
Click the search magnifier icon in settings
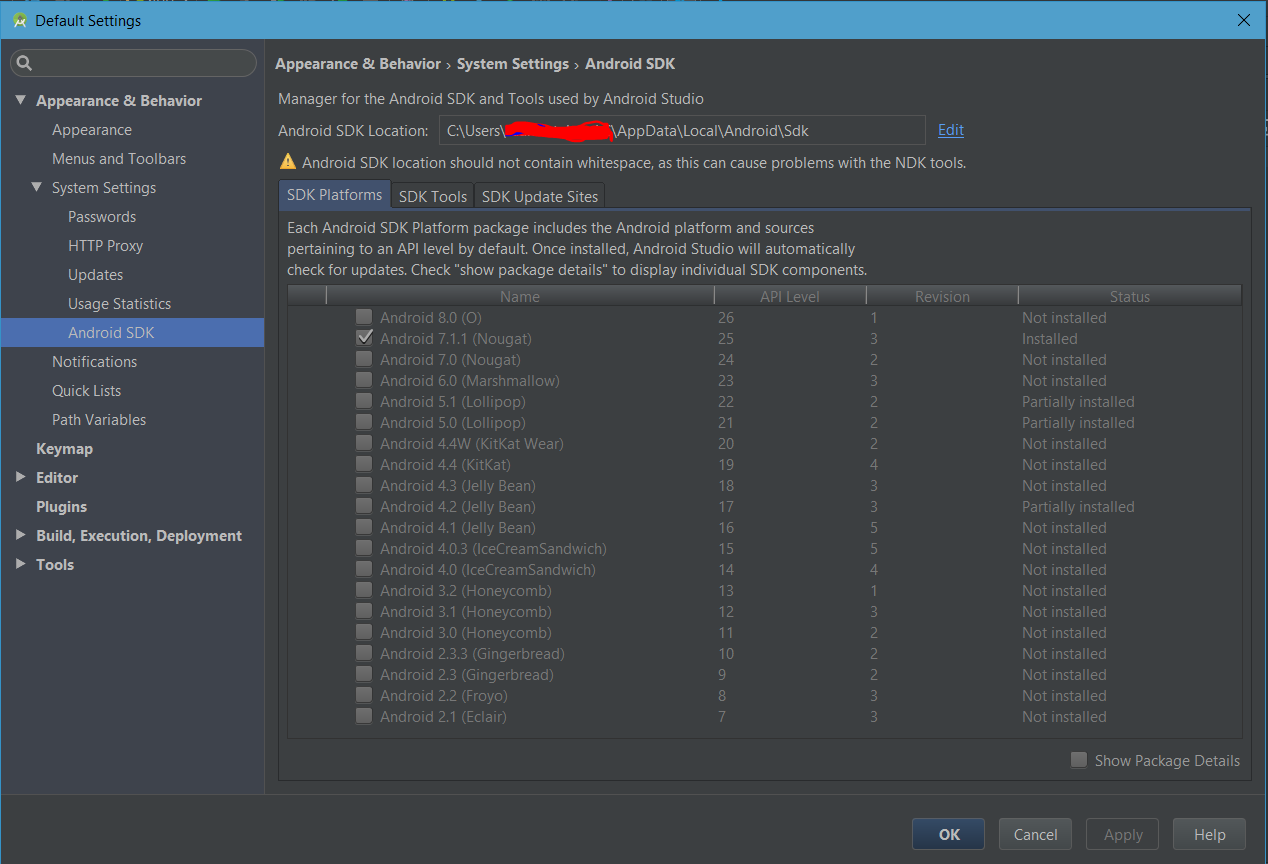click(x=25, y=63)
